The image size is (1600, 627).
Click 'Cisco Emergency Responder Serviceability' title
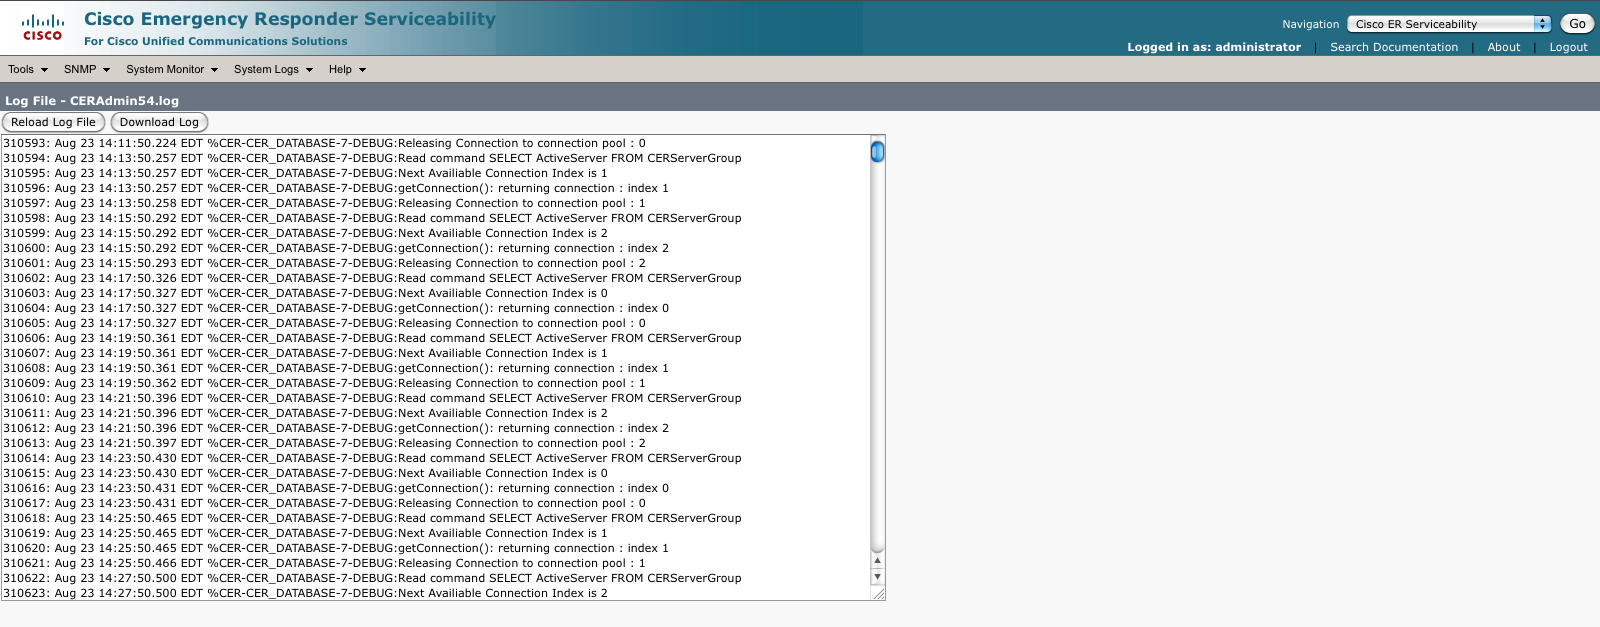point(290,19)
